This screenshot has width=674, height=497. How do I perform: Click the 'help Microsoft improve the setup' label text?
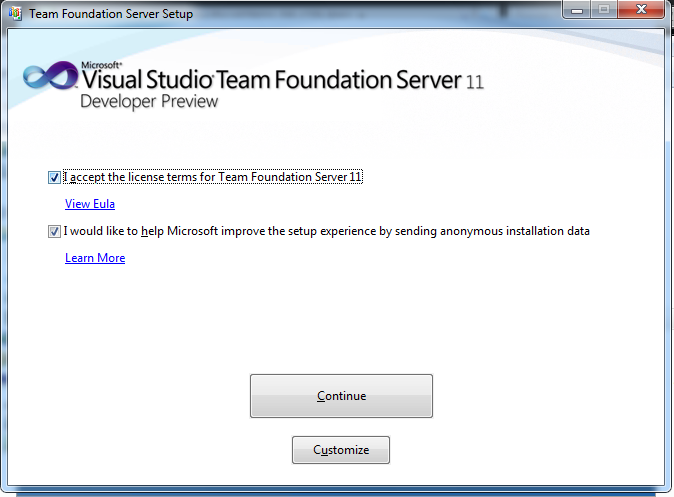pos(326,231)
